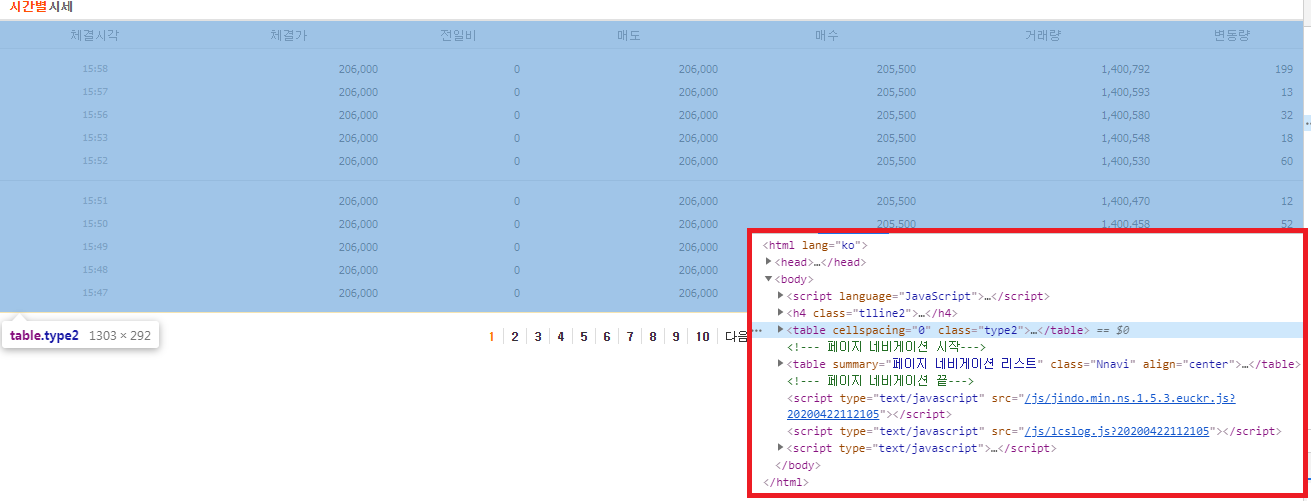Click the 15:56 time cell

(x=95, y=115)
